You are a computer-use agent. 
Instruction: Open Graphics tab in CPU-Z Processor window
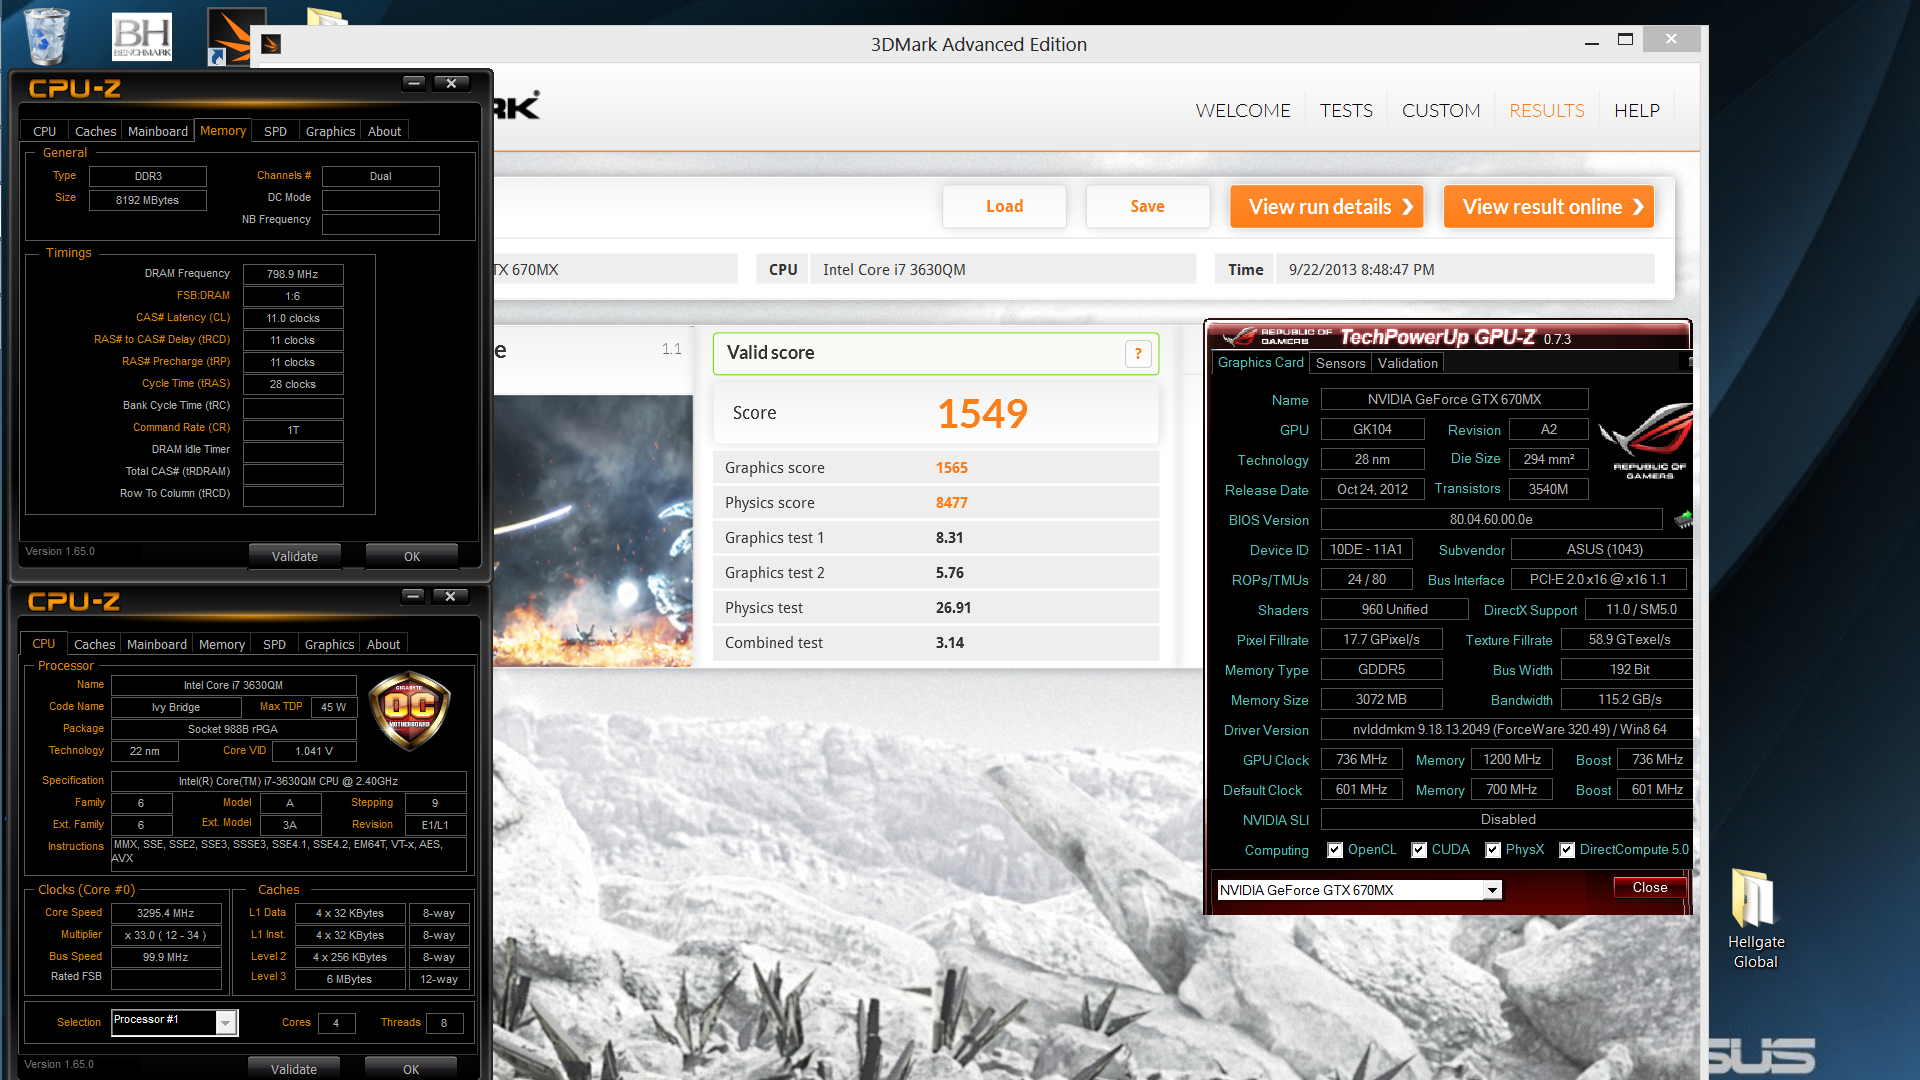pos(329,644)
